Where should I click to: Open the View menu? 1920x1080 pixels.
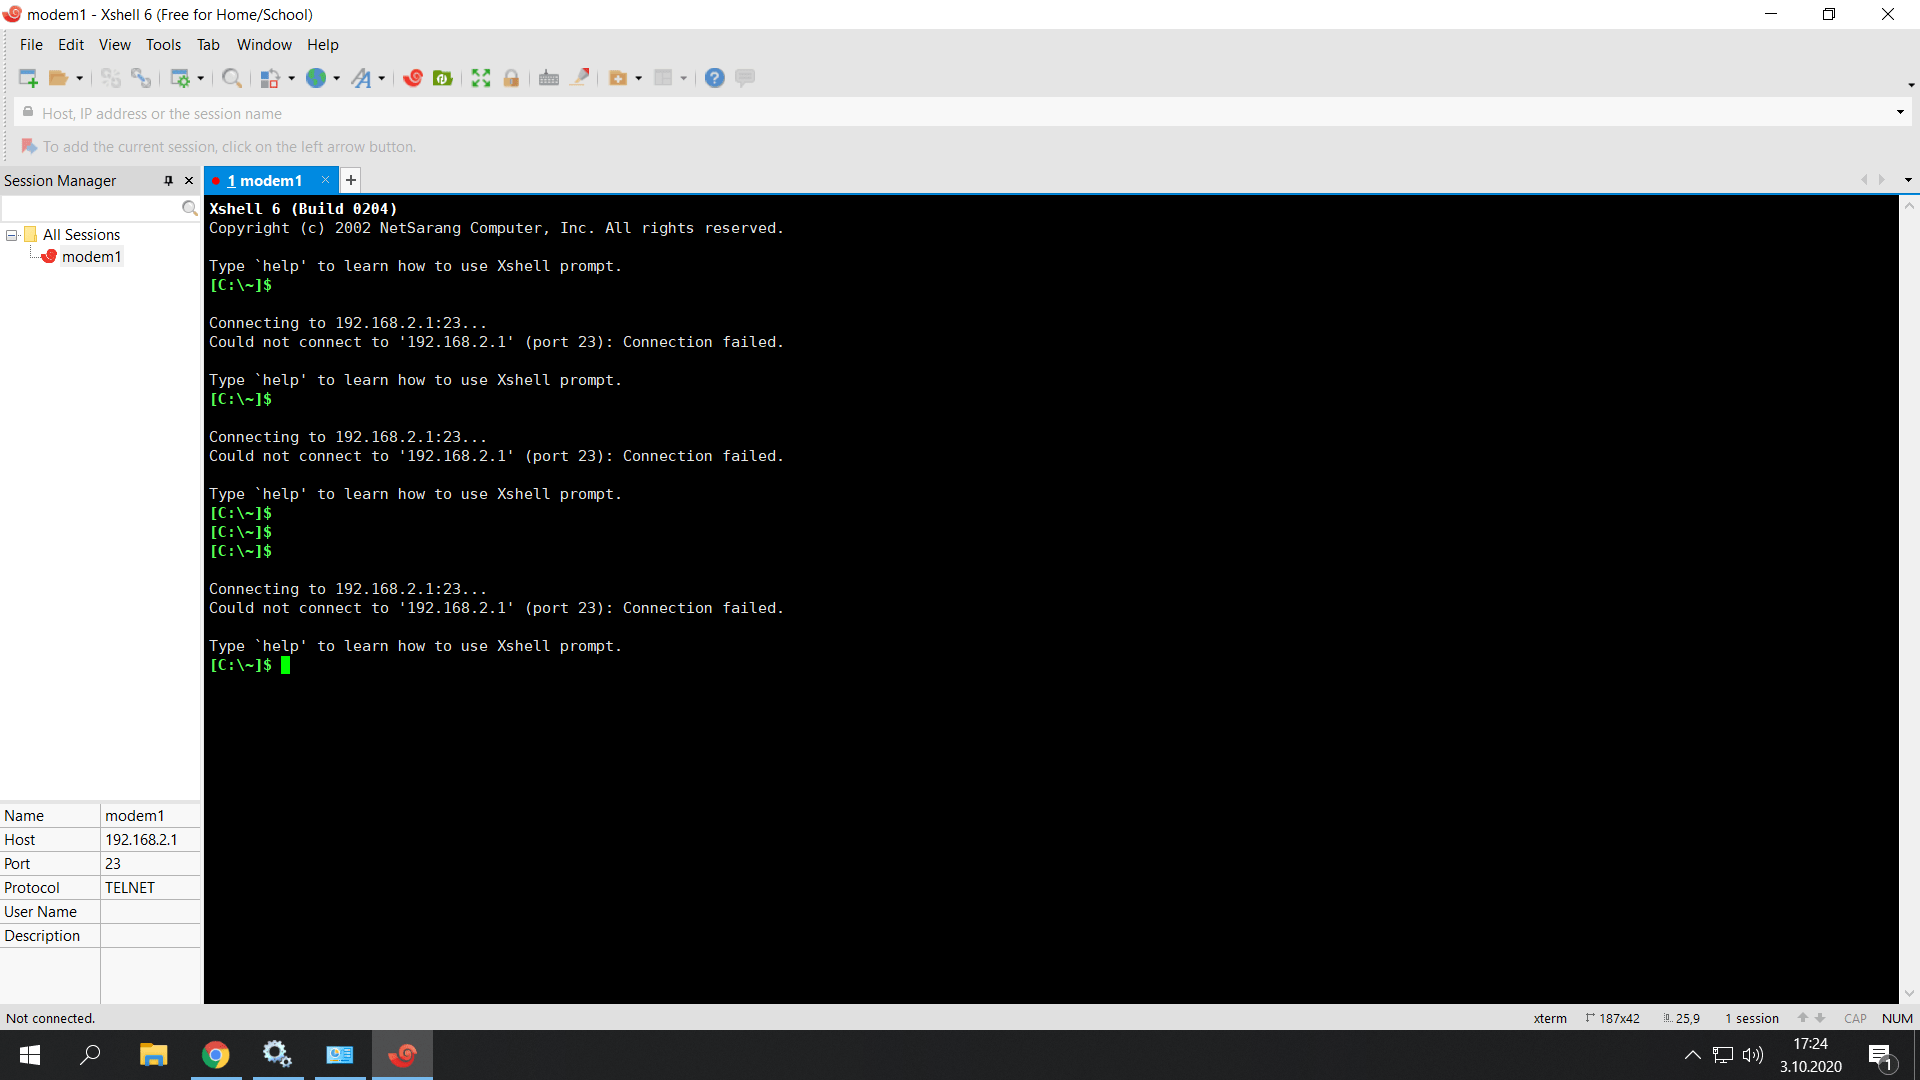click(x=115, y=45)
